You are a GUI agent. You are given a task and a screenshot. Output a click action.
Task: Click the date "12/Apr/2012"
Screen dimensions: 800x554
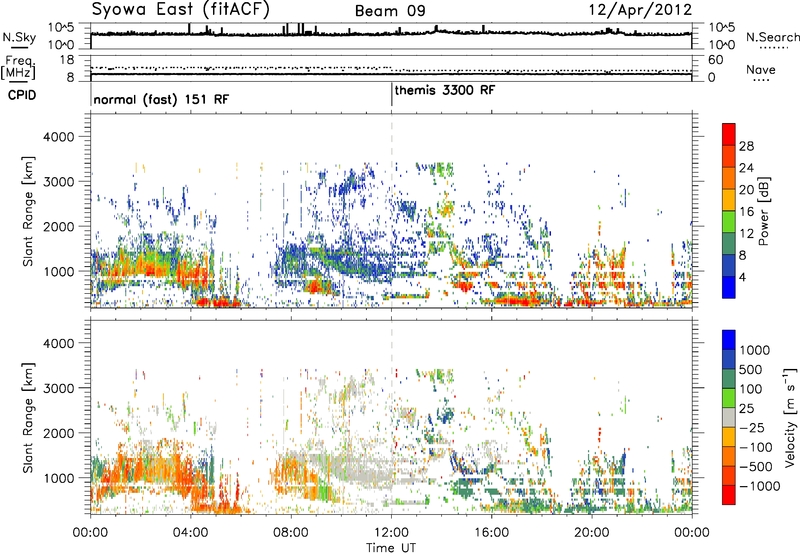pos(640,10)
